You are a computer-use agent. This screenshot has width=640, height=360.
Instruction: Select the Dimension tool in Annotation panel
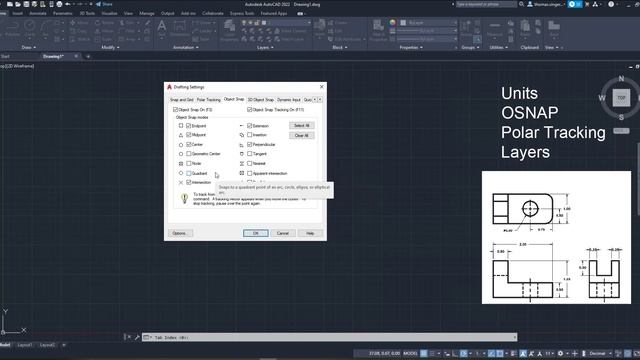point(180,29)
